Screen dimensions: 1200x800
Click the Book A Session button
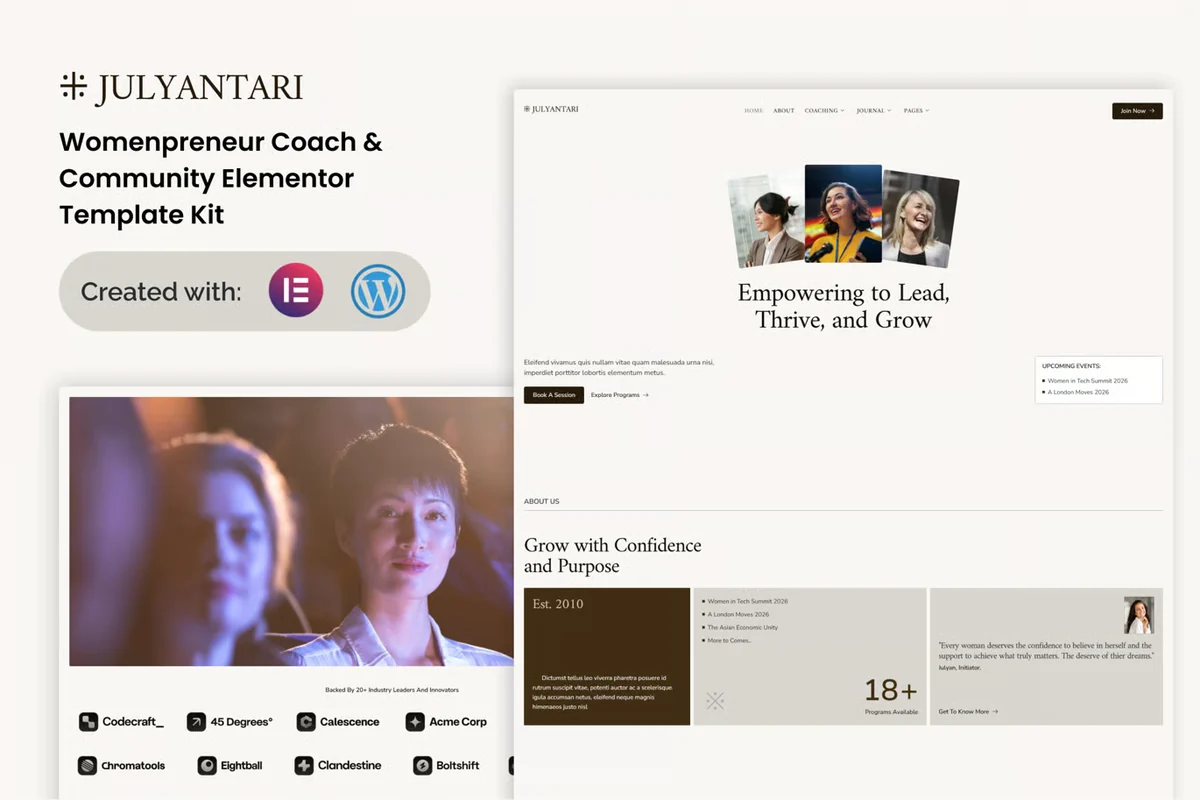tap(554, 395)
